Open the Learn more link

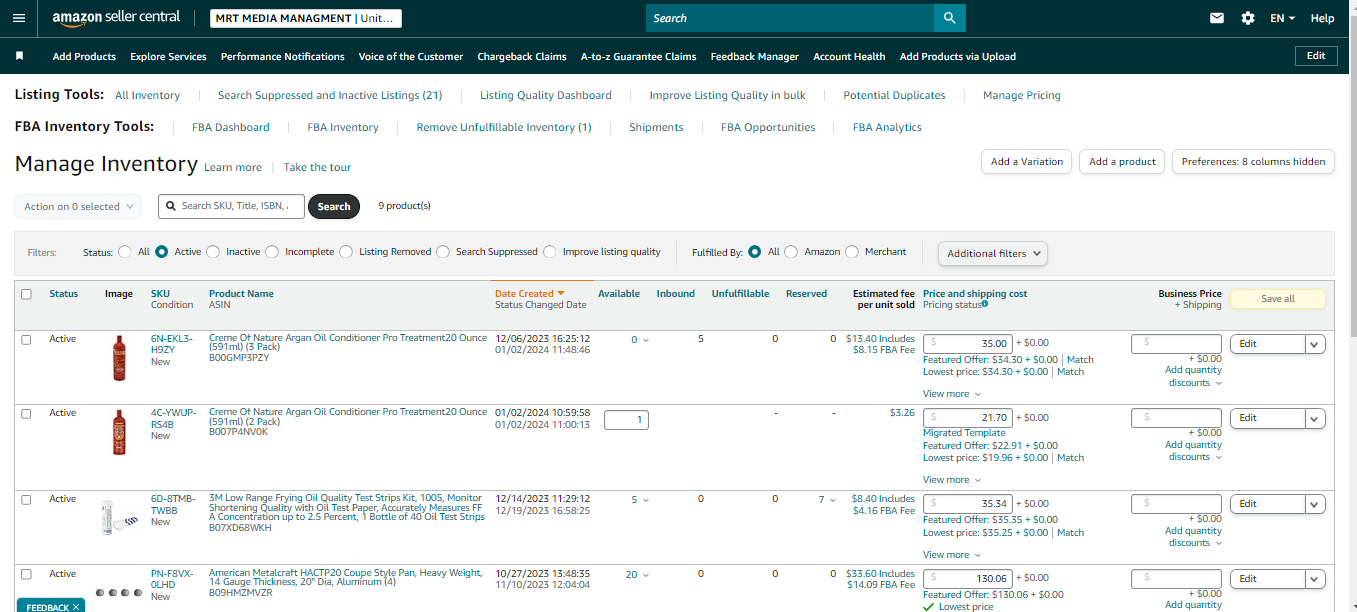[x=233, y=167]
